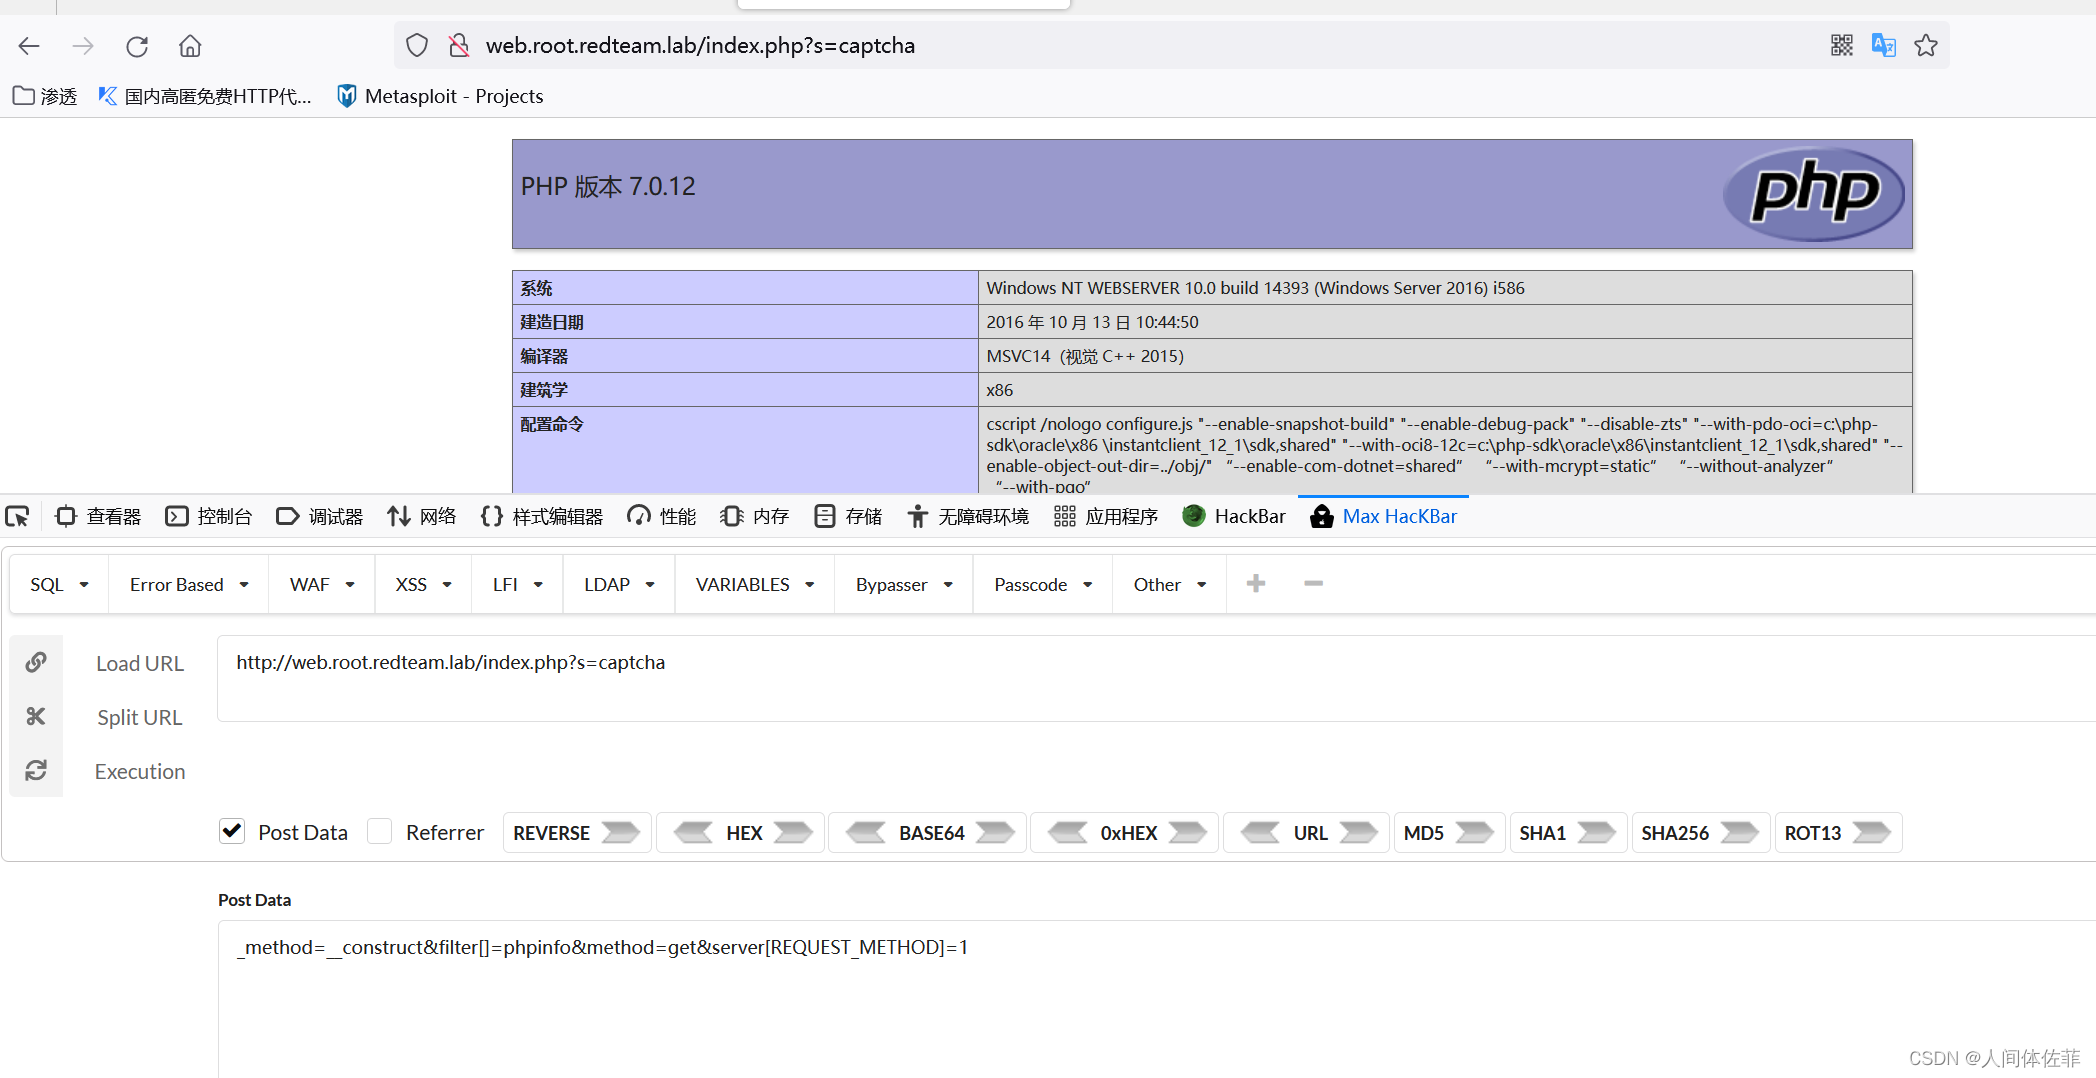Expand the Passcode dropdown
Image resolution: width=2096 pixels, height=1078 pixels.
pyautogui.click(x=1043, y=584)
